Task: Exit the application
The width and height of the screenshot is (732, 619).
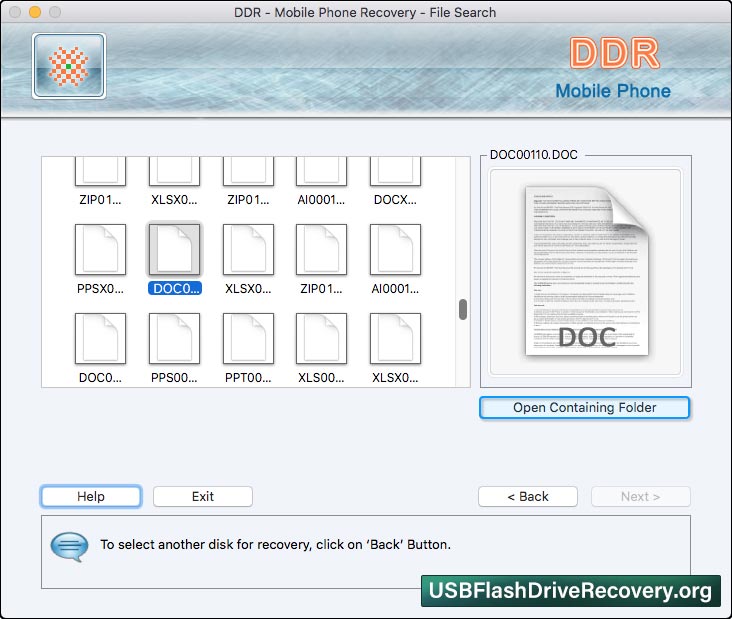Action: point(203,496)
